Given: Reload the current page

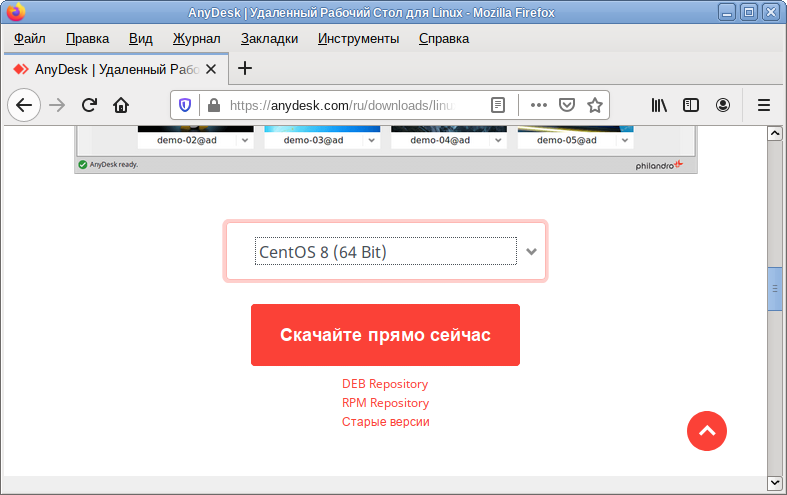Looking at the screenshot, I should point(89,105).
